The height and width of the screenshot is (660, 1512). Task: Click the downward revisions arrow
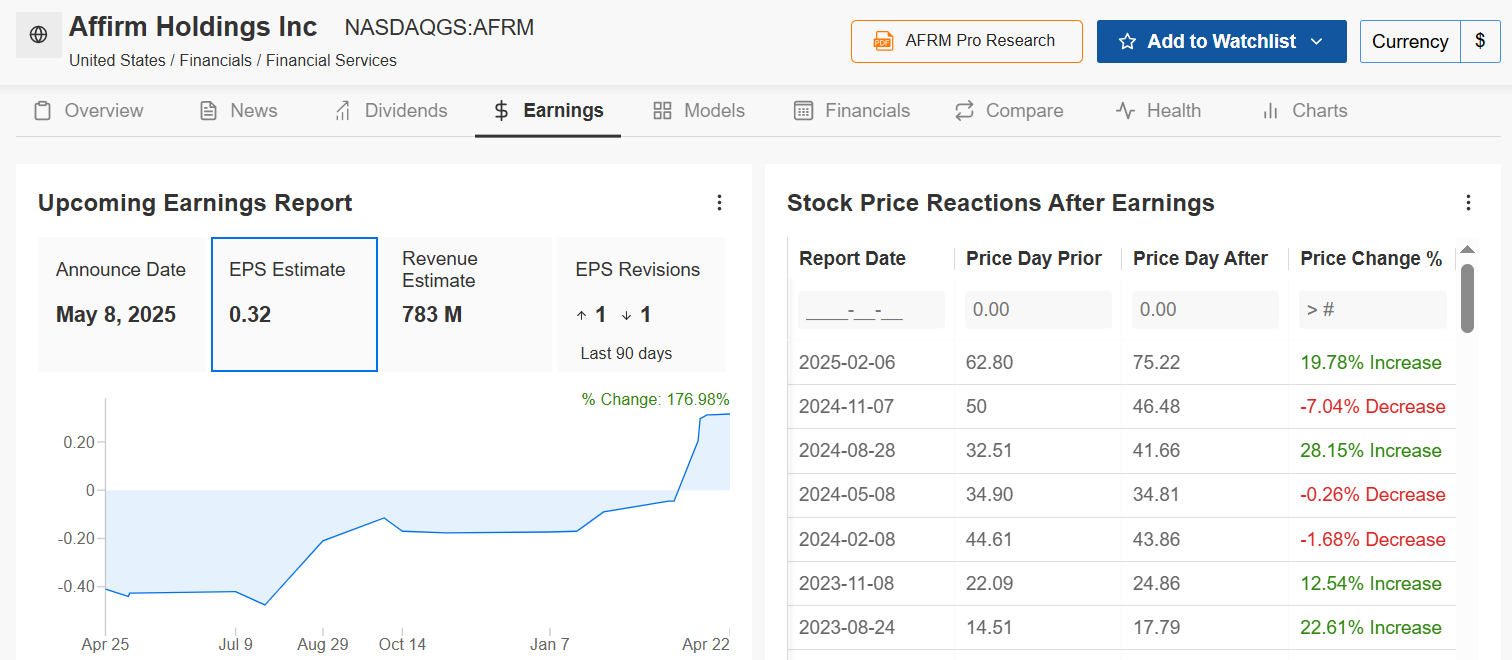(x=626, y=316)
